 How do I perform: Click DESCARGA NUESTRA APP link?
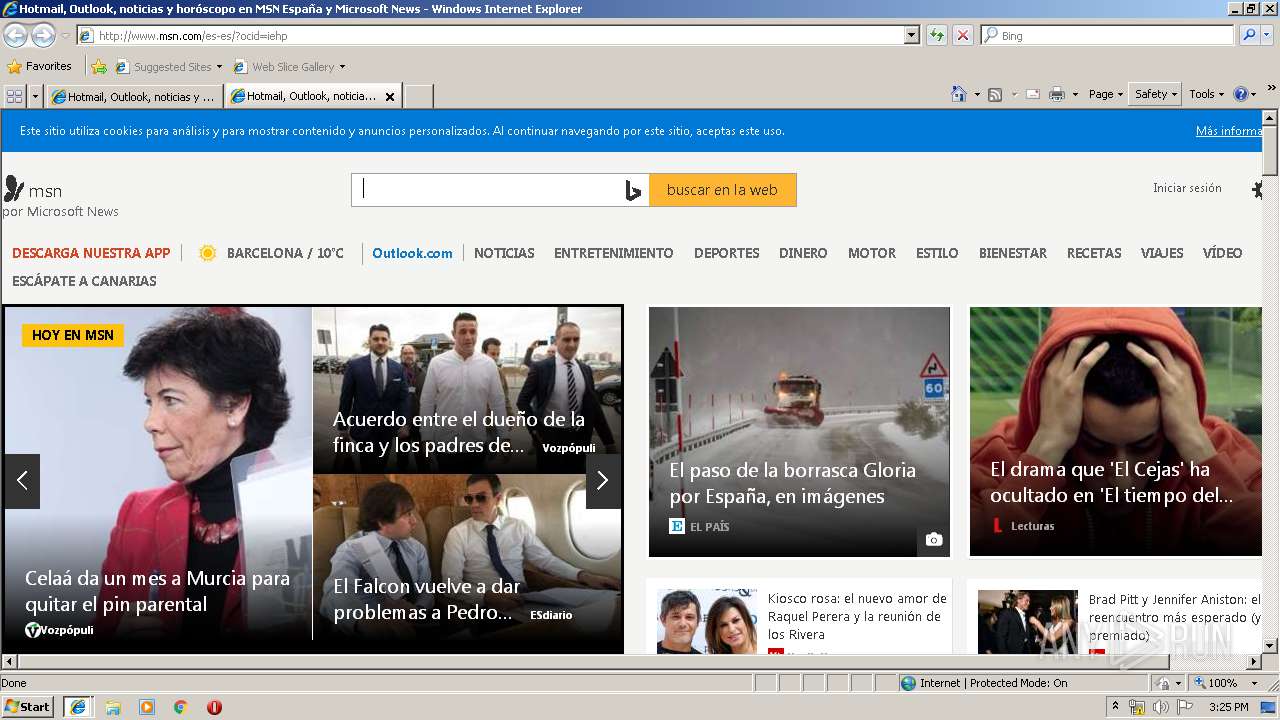tap(91, 253)
